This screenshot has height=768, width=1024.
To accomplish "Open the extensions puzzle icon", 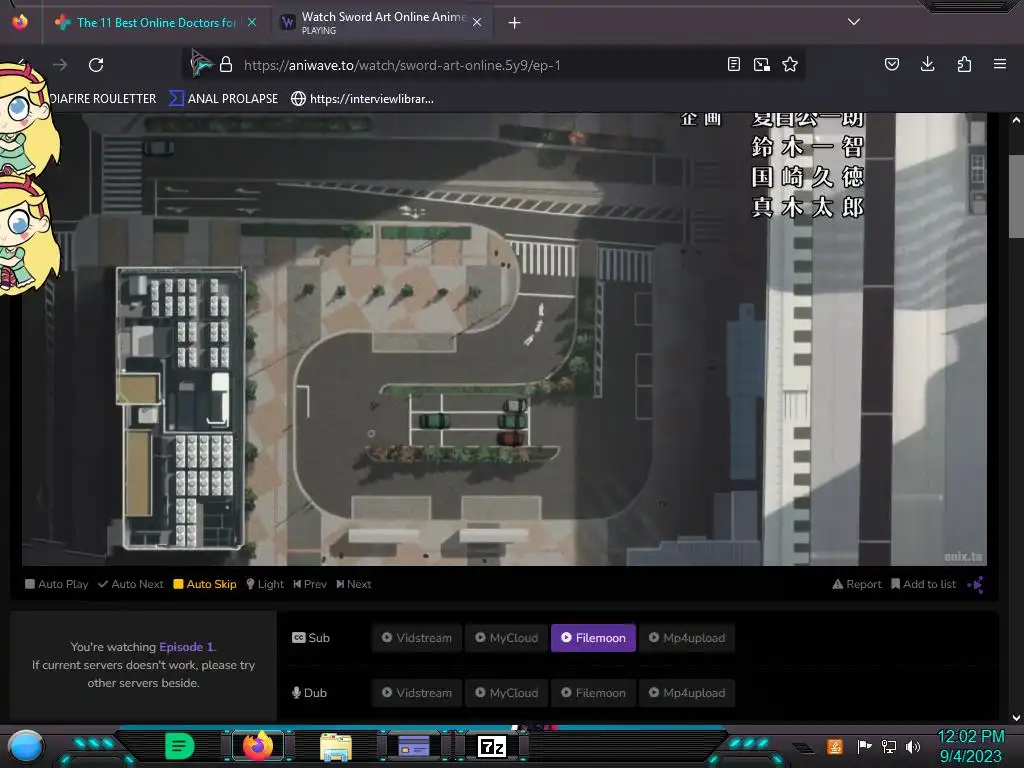I will (964, 64).
